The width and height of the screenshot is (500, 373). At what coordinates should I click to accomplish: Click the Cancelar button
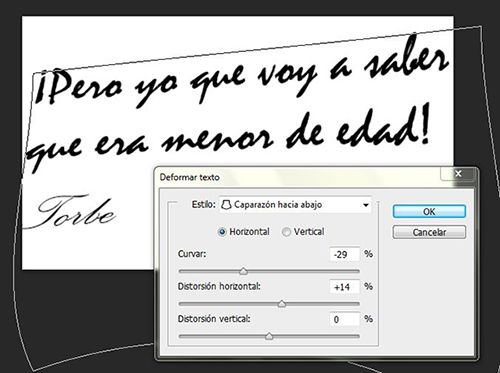tap(429, 232)
